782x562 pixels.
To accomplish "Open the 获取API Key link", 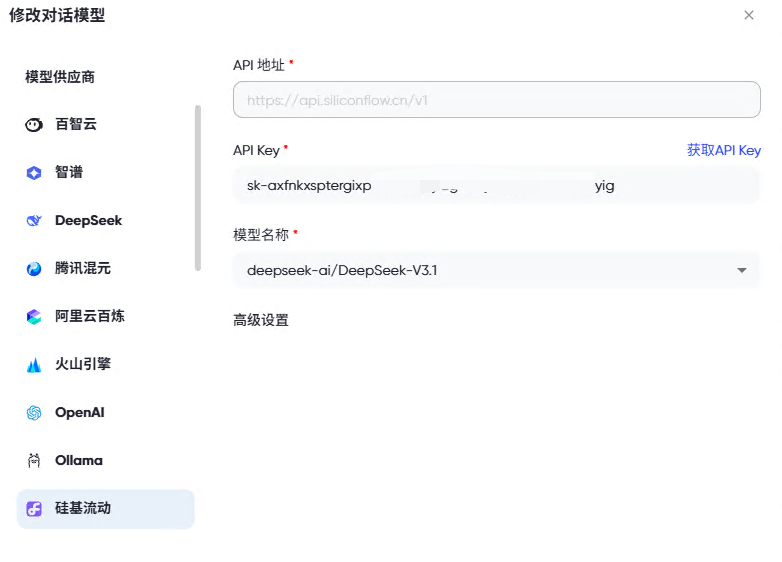I will 724,150.
